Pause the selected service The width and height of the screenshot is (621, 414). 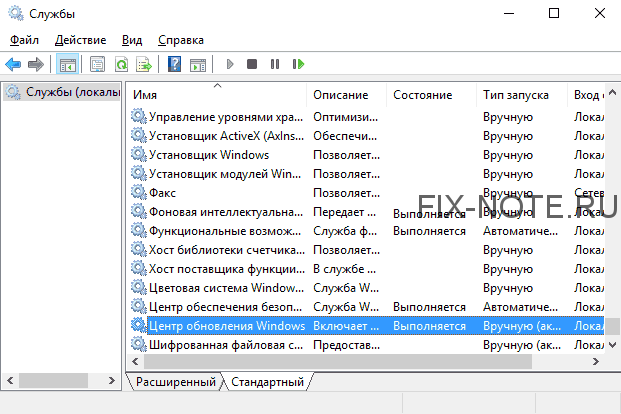[x=275, y=64]
